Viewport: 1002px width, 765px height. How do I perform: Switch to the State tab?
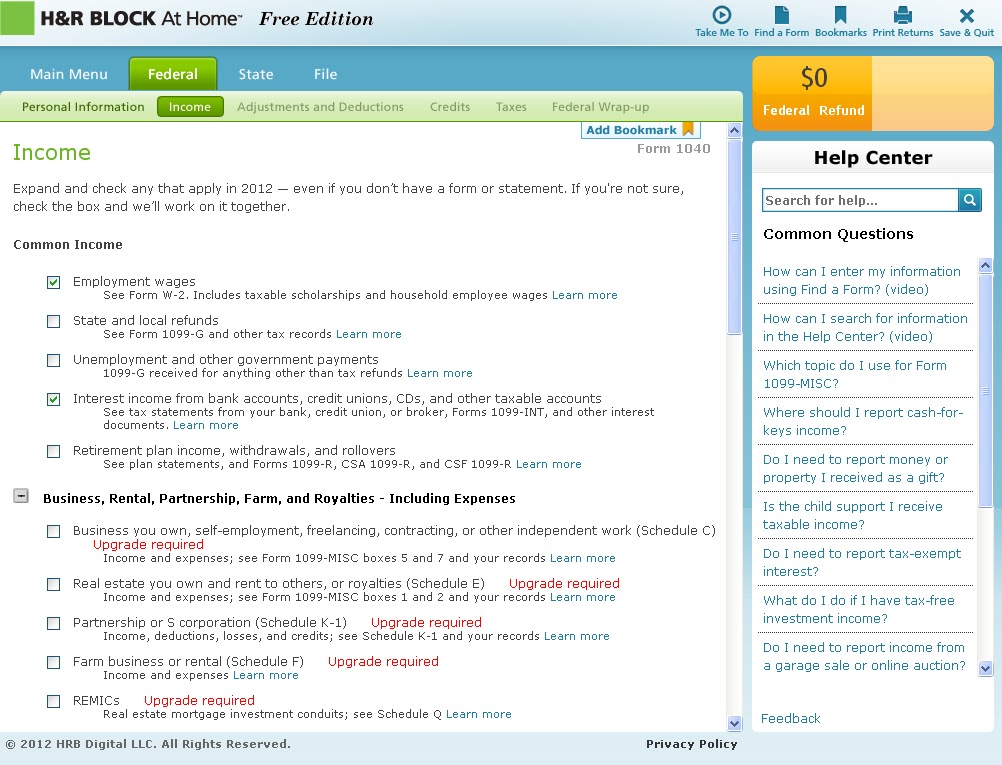click(255, 73)
